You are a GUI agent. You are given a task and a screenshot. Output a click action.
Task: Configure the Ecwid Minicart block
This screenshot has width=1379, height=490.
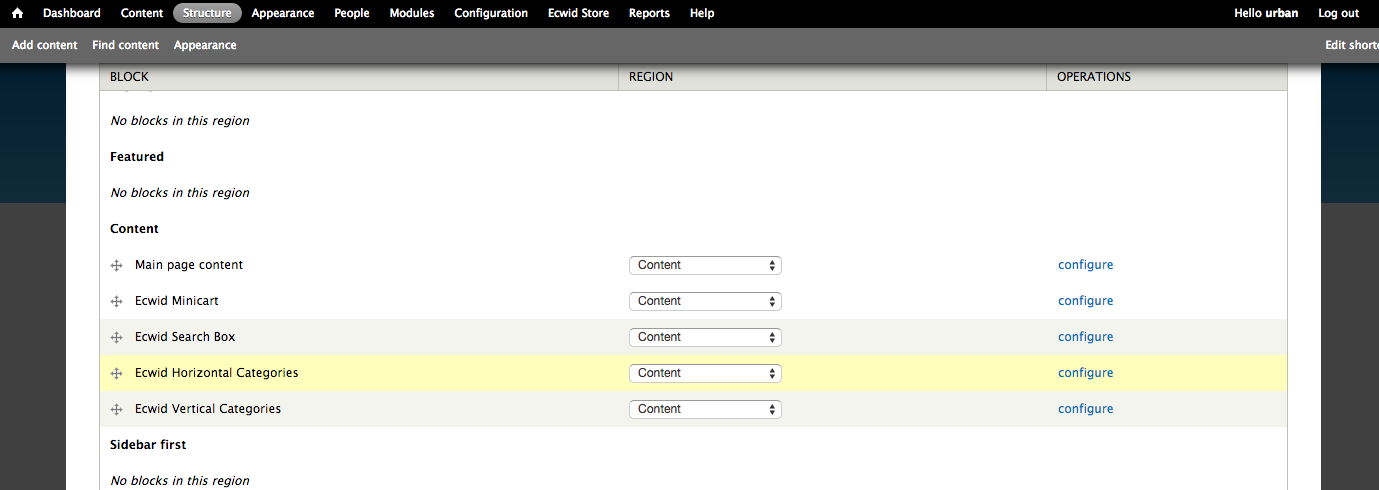[1085, 301]
